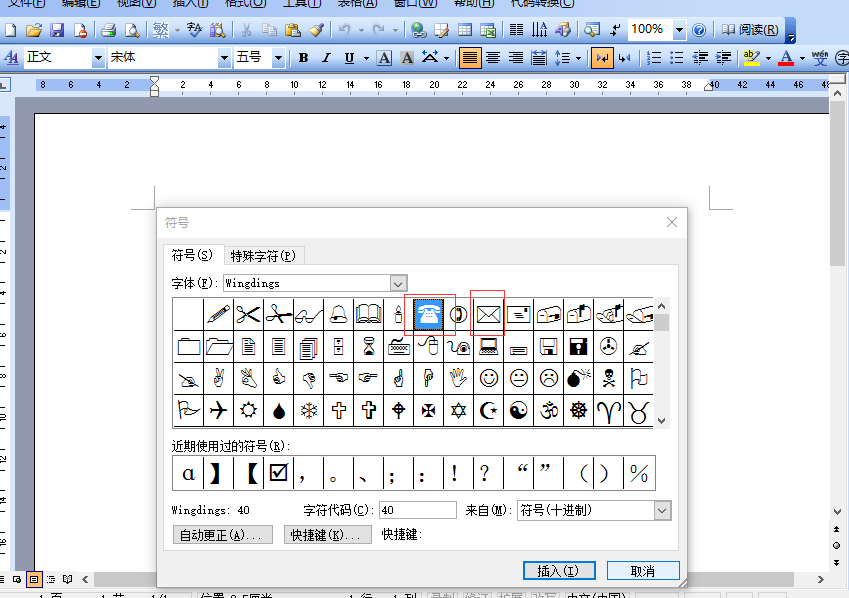Click the 字符代码 input field

coord(417,510)
